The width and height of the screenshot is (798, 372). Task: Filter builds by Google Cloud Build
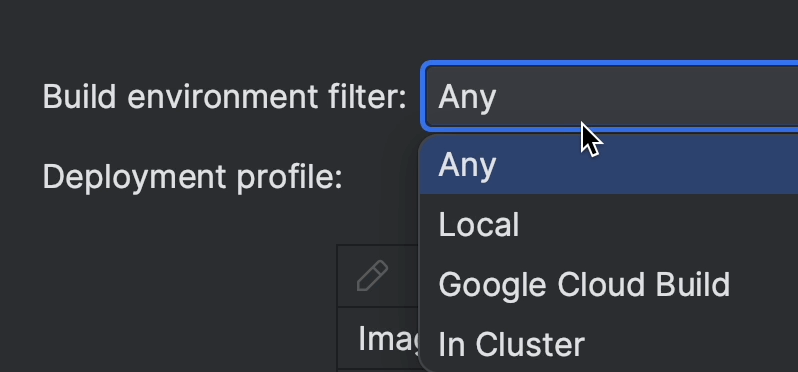[x=609, y=284]
